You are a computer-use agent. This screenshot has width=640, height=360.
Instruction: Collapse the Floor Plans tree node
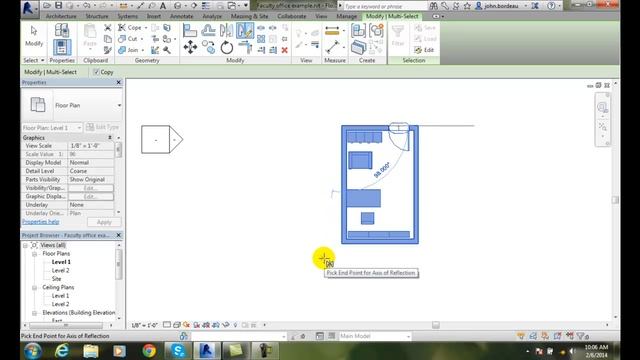point(35,254)
